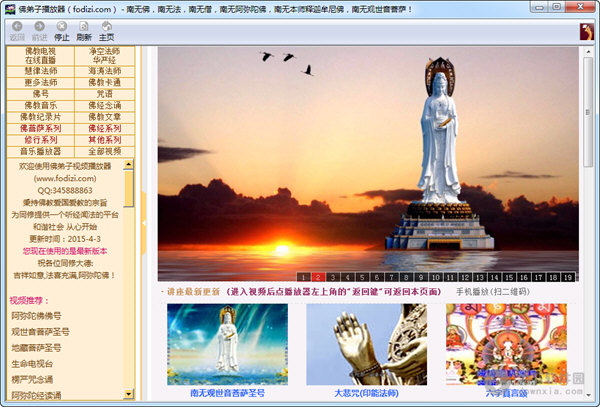Jump to slideshow slide 15
Image resolution: width=600 pixels, height=407 pixels.
click(509, 277)
